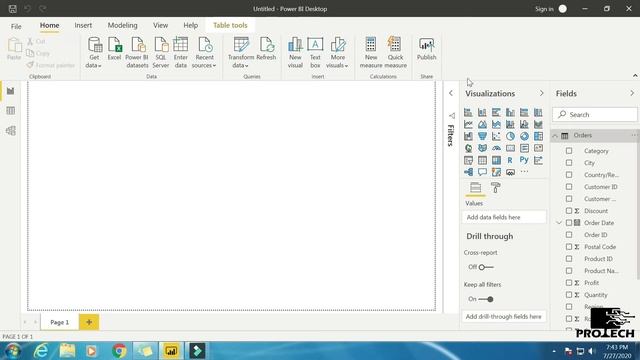The height and width of the screenshot is (360, 640).
Task: Turn off Keep all filters toggle
Action: (x=486, y=299)
